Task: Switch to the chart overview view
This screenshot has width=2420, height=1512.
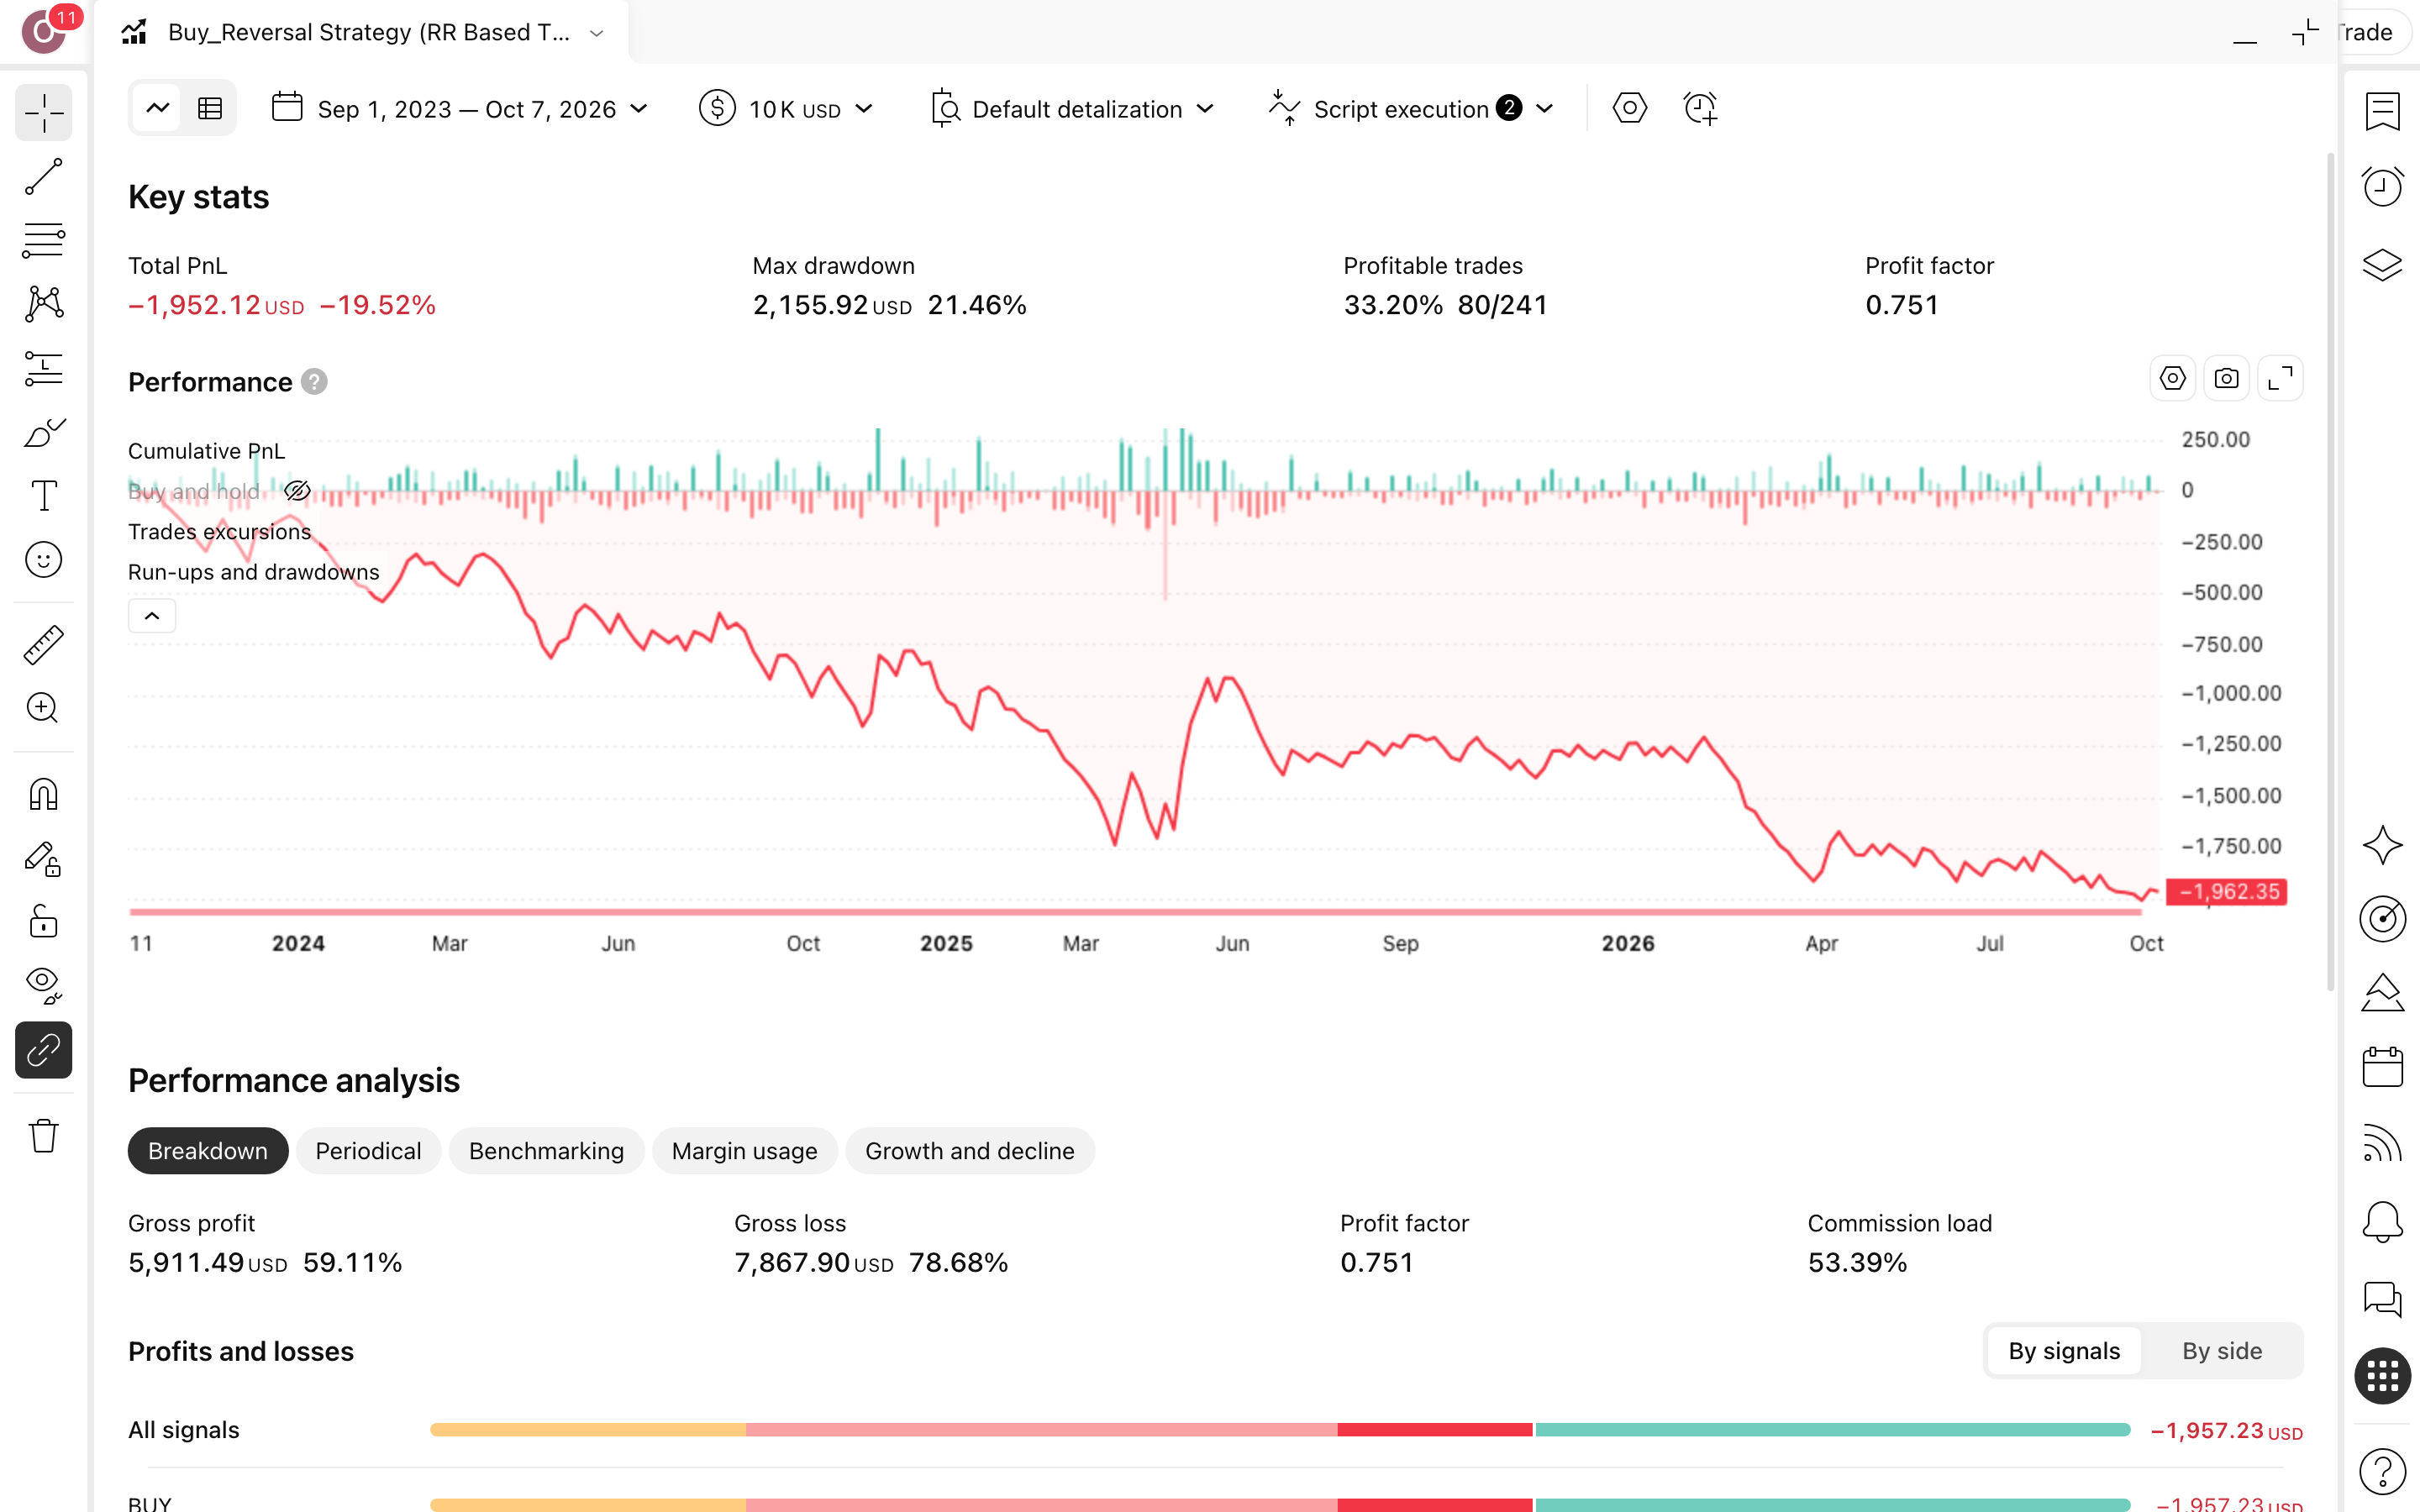Action: coord(158,109)
